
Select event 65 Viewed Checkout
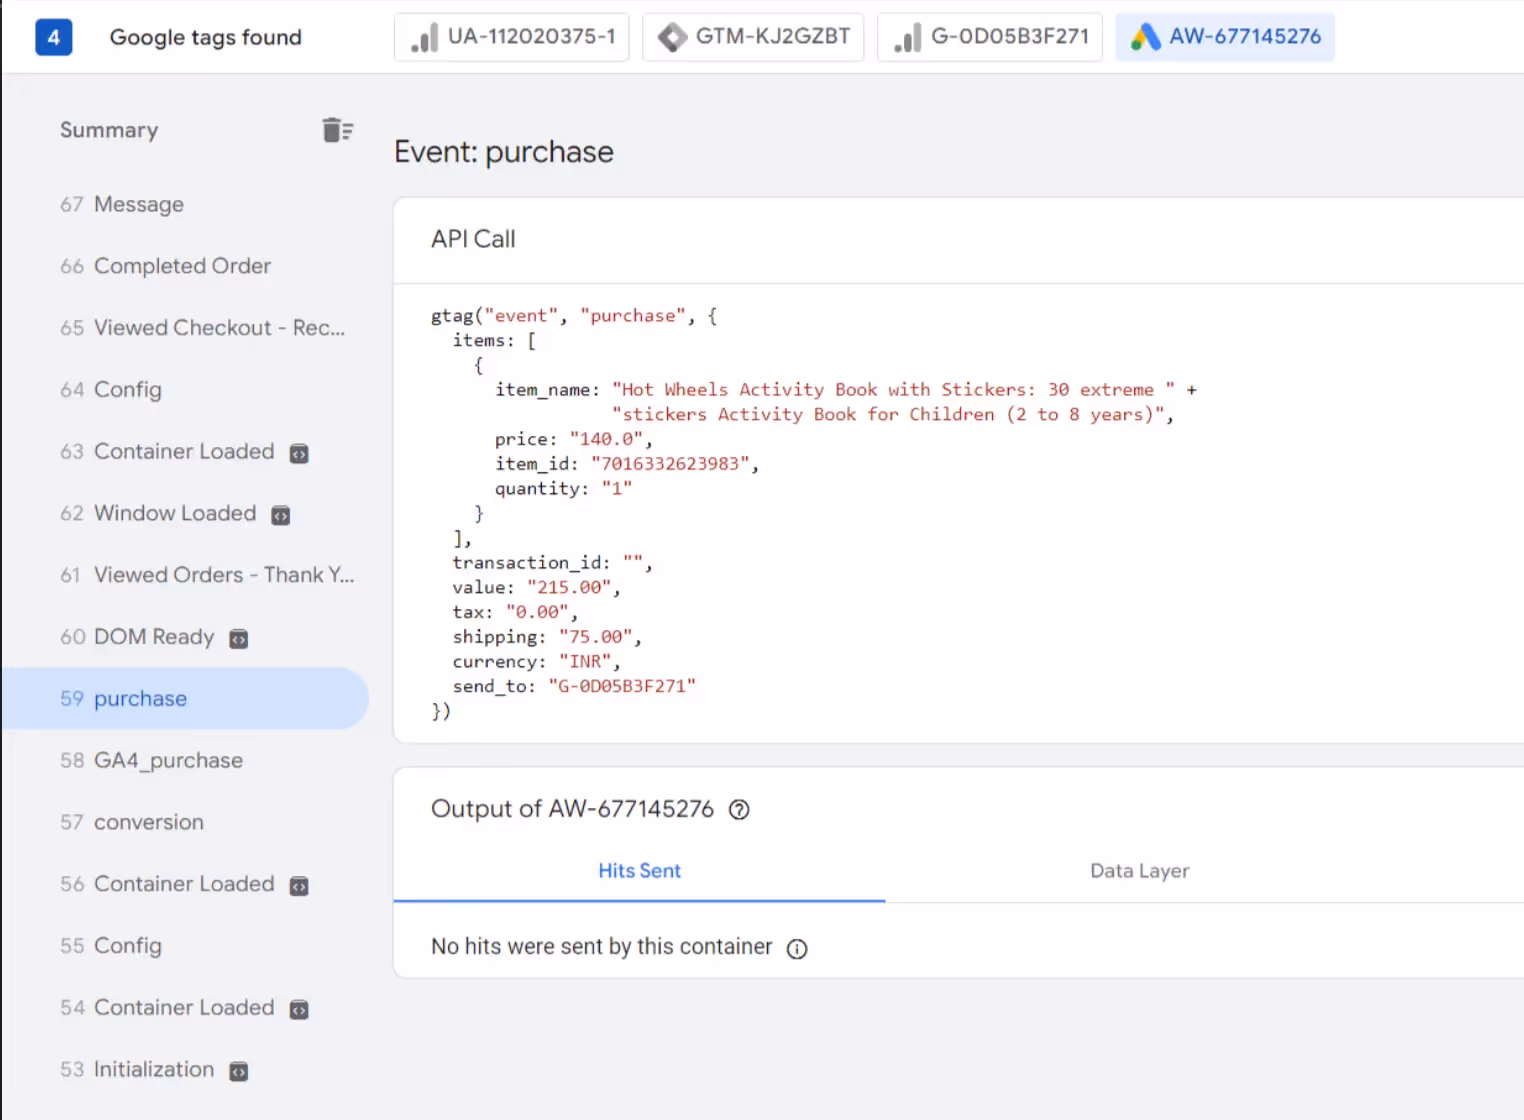[x=185, y=328]
